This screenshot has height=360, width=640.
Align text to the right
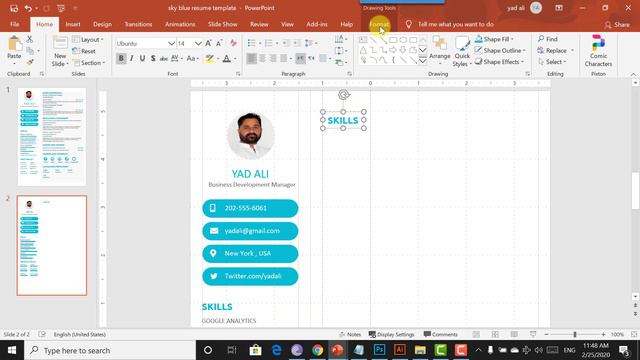click(x=273, y=58)
